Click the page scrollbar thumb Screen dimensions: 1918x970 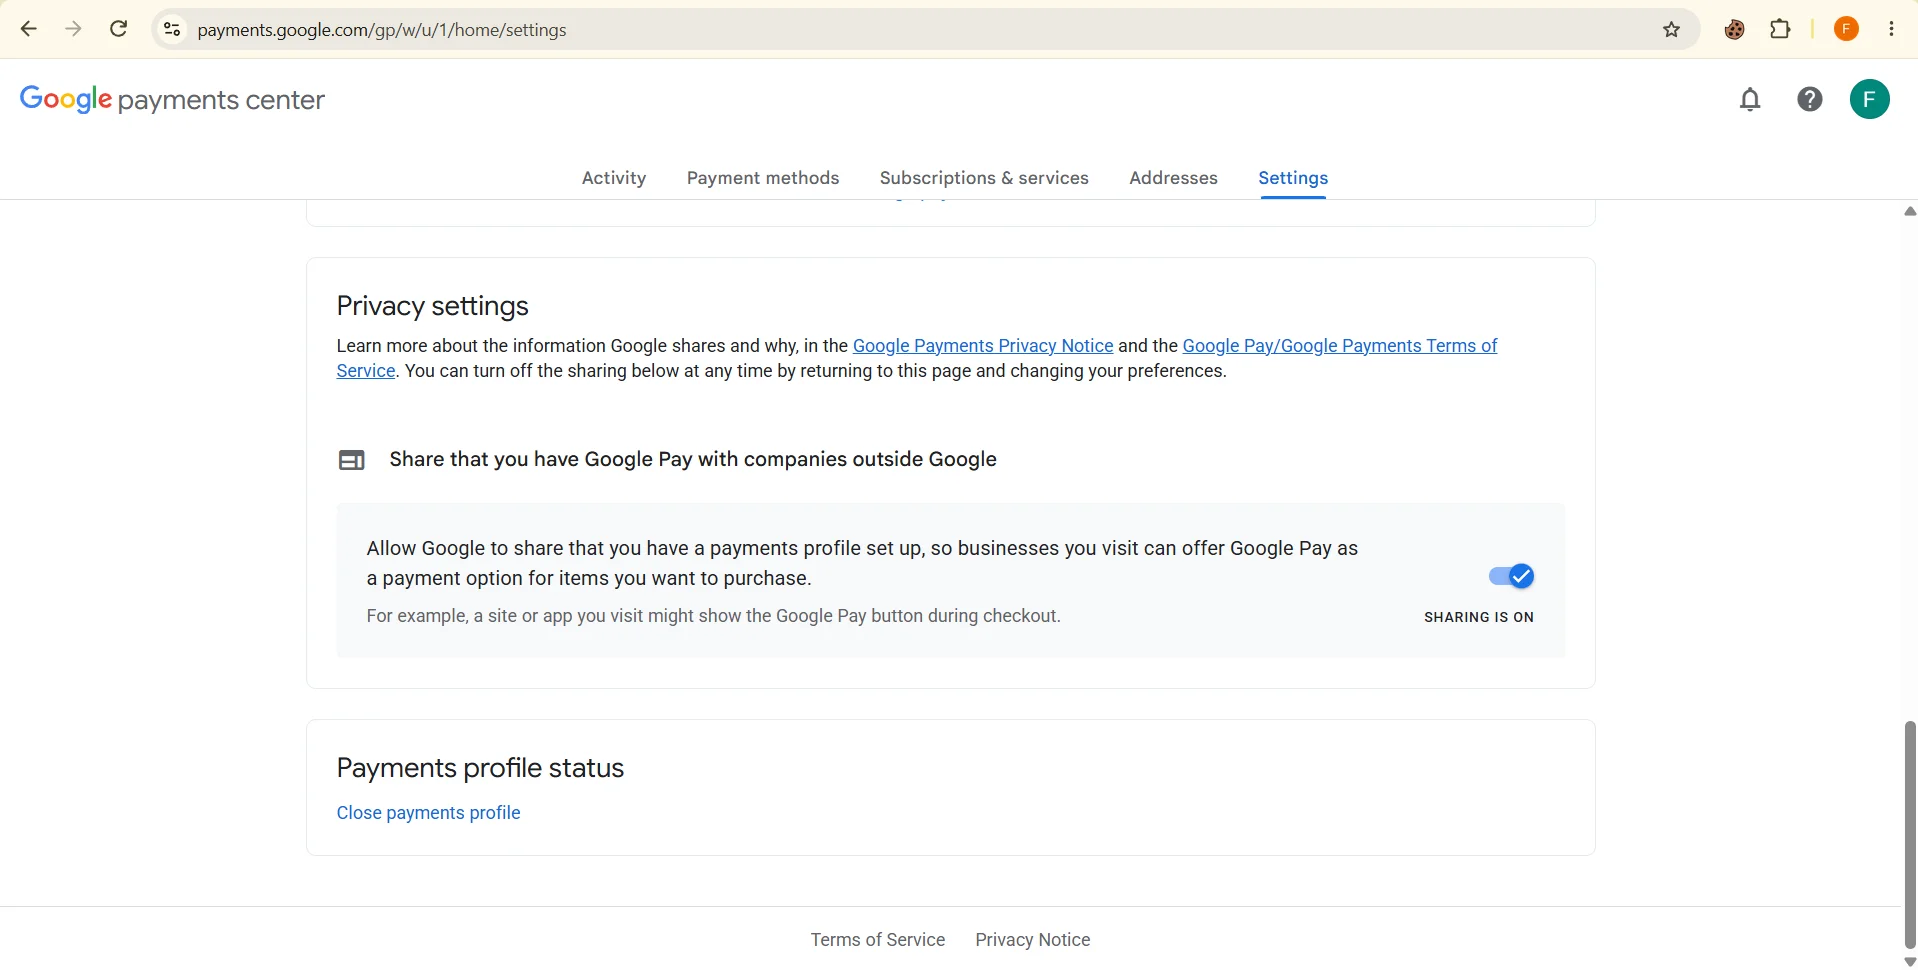1909,834
